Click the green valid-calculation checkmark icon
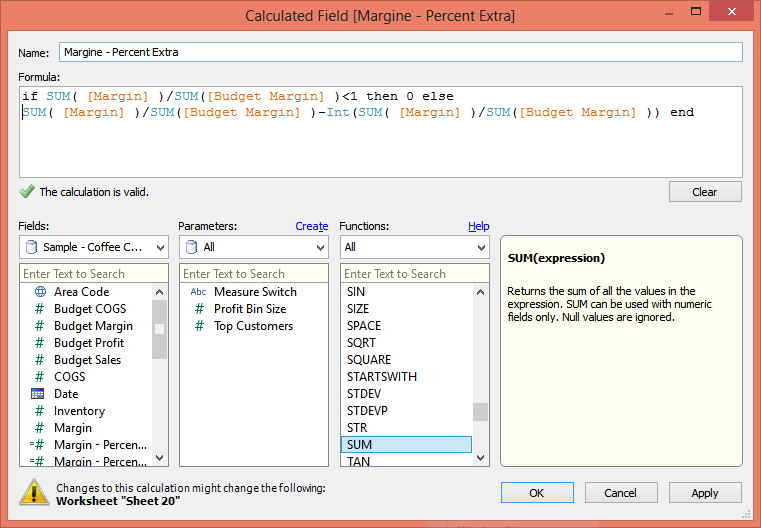The height and width of the screenshot is (528, 761). pyautogui.click(x=27, y=192)
